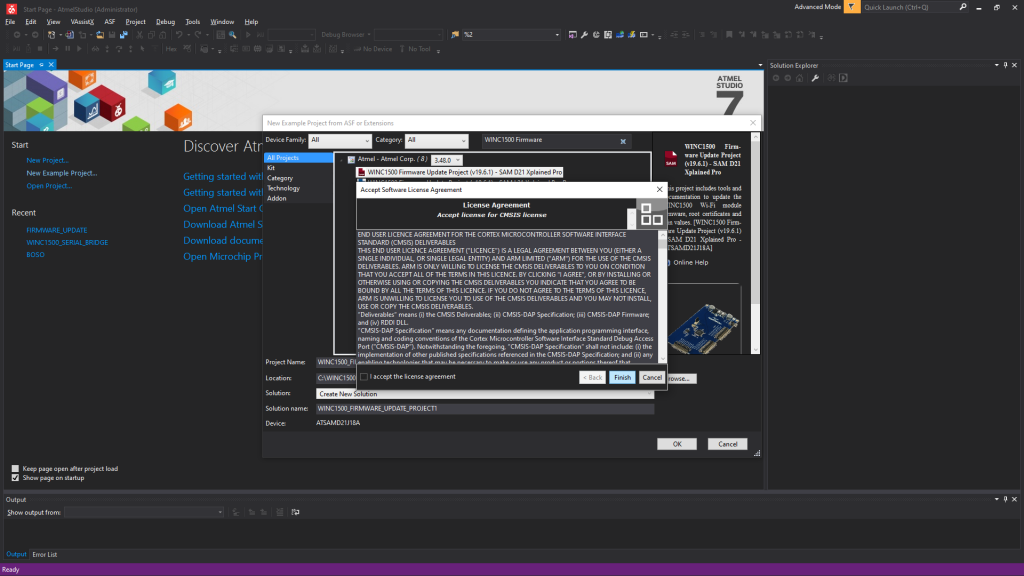Toggle 'Keep page open after project load' checkbox
The width and height of the screenshot is (1024, 576).
[15, 468]
